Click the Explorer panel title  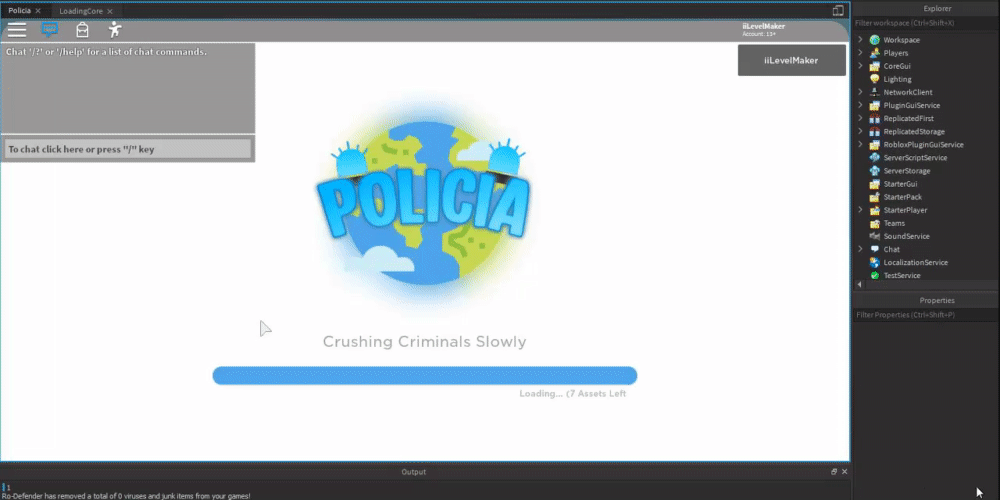(x=937, y=8)
